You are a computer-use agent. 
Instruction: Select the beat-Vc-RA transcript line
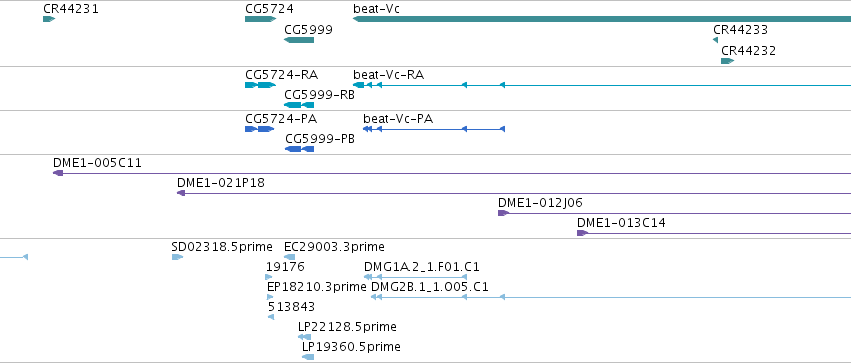coord(602,85)
